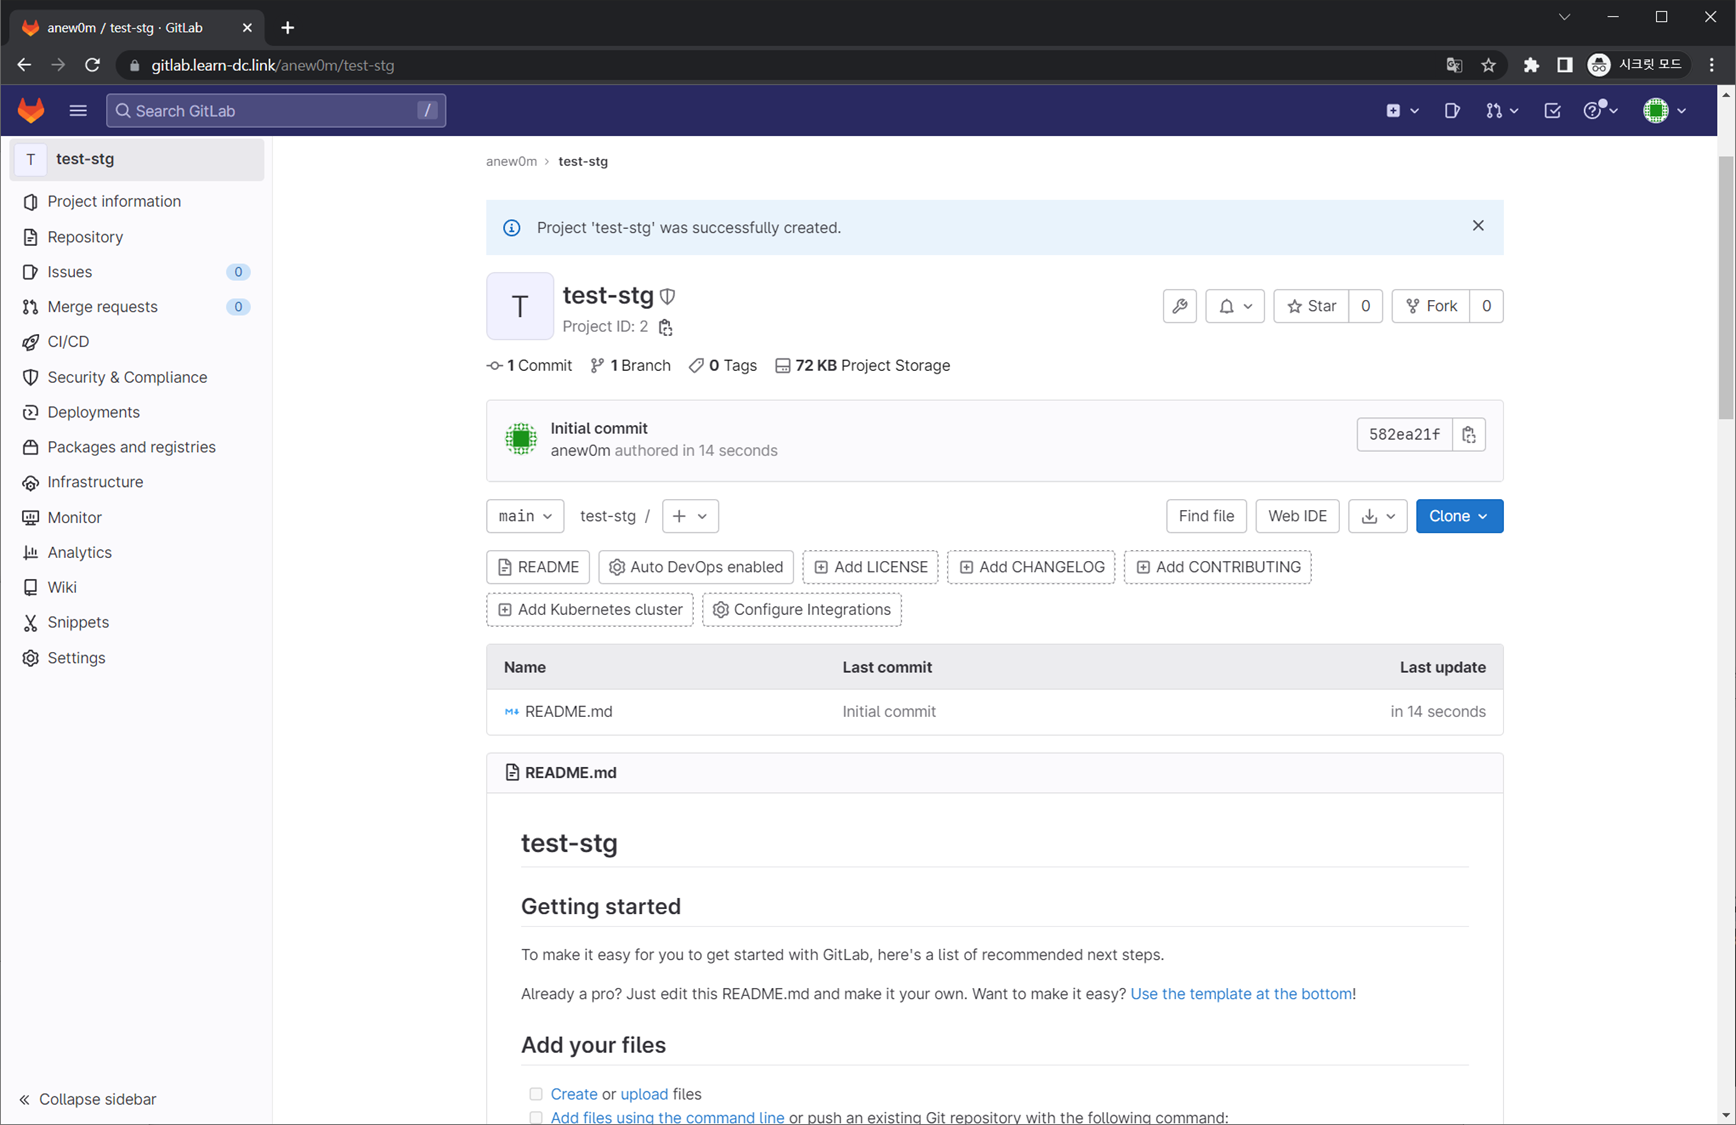Open the README.md file link

click(x=568, y=712)
